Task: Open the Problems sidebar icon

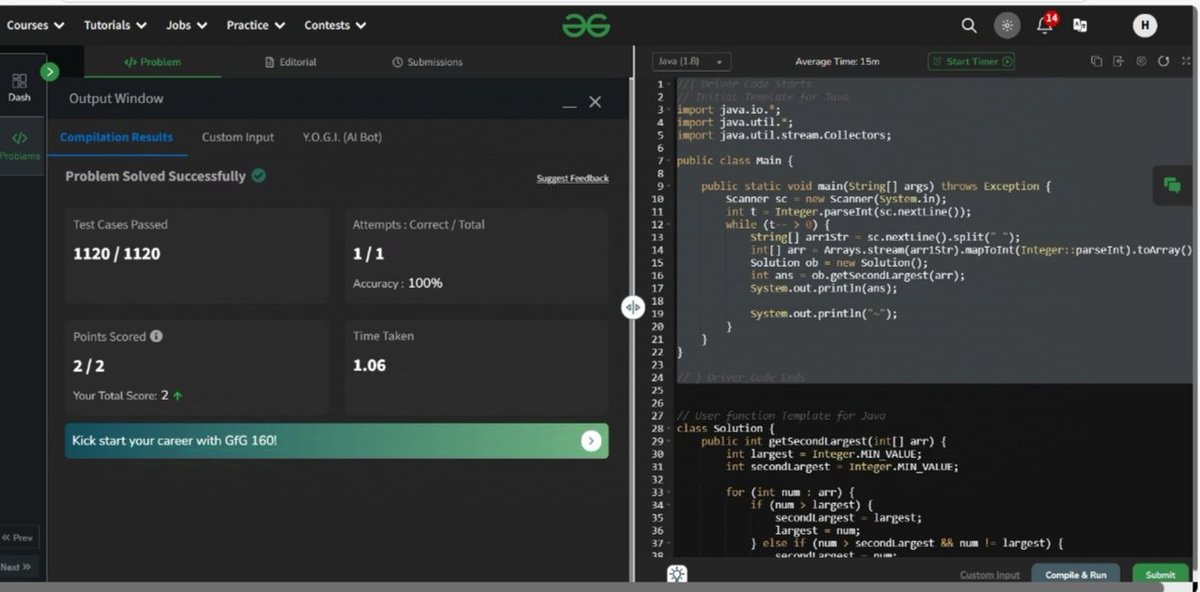Action: (x=20, y=145)
